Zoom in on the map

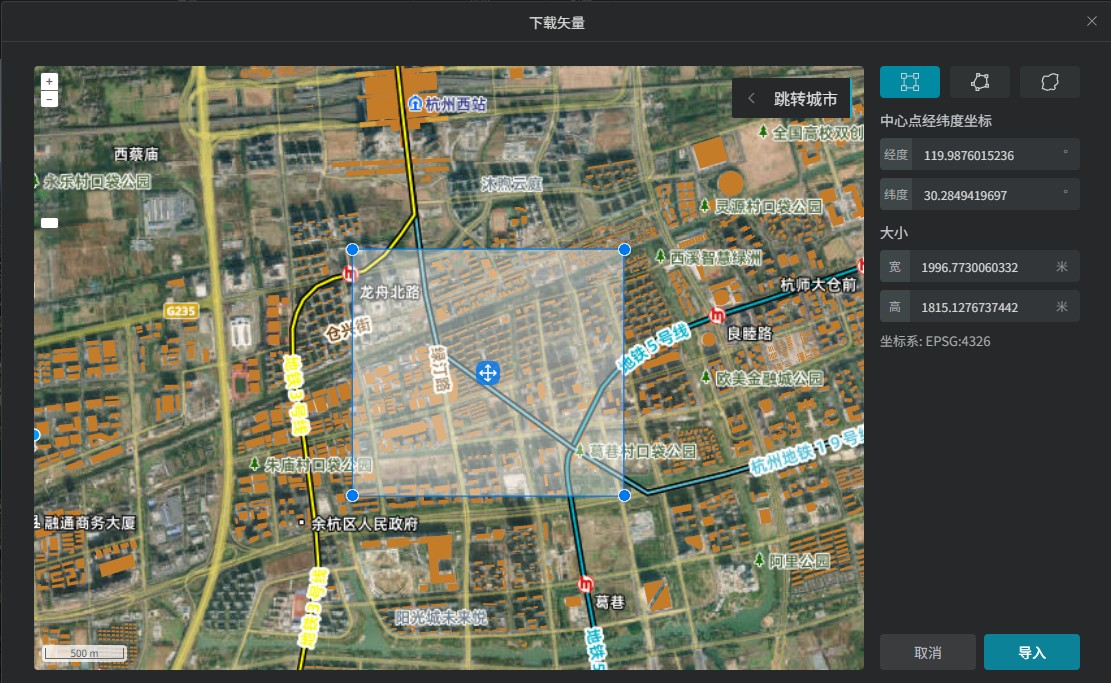coord(50,81)
